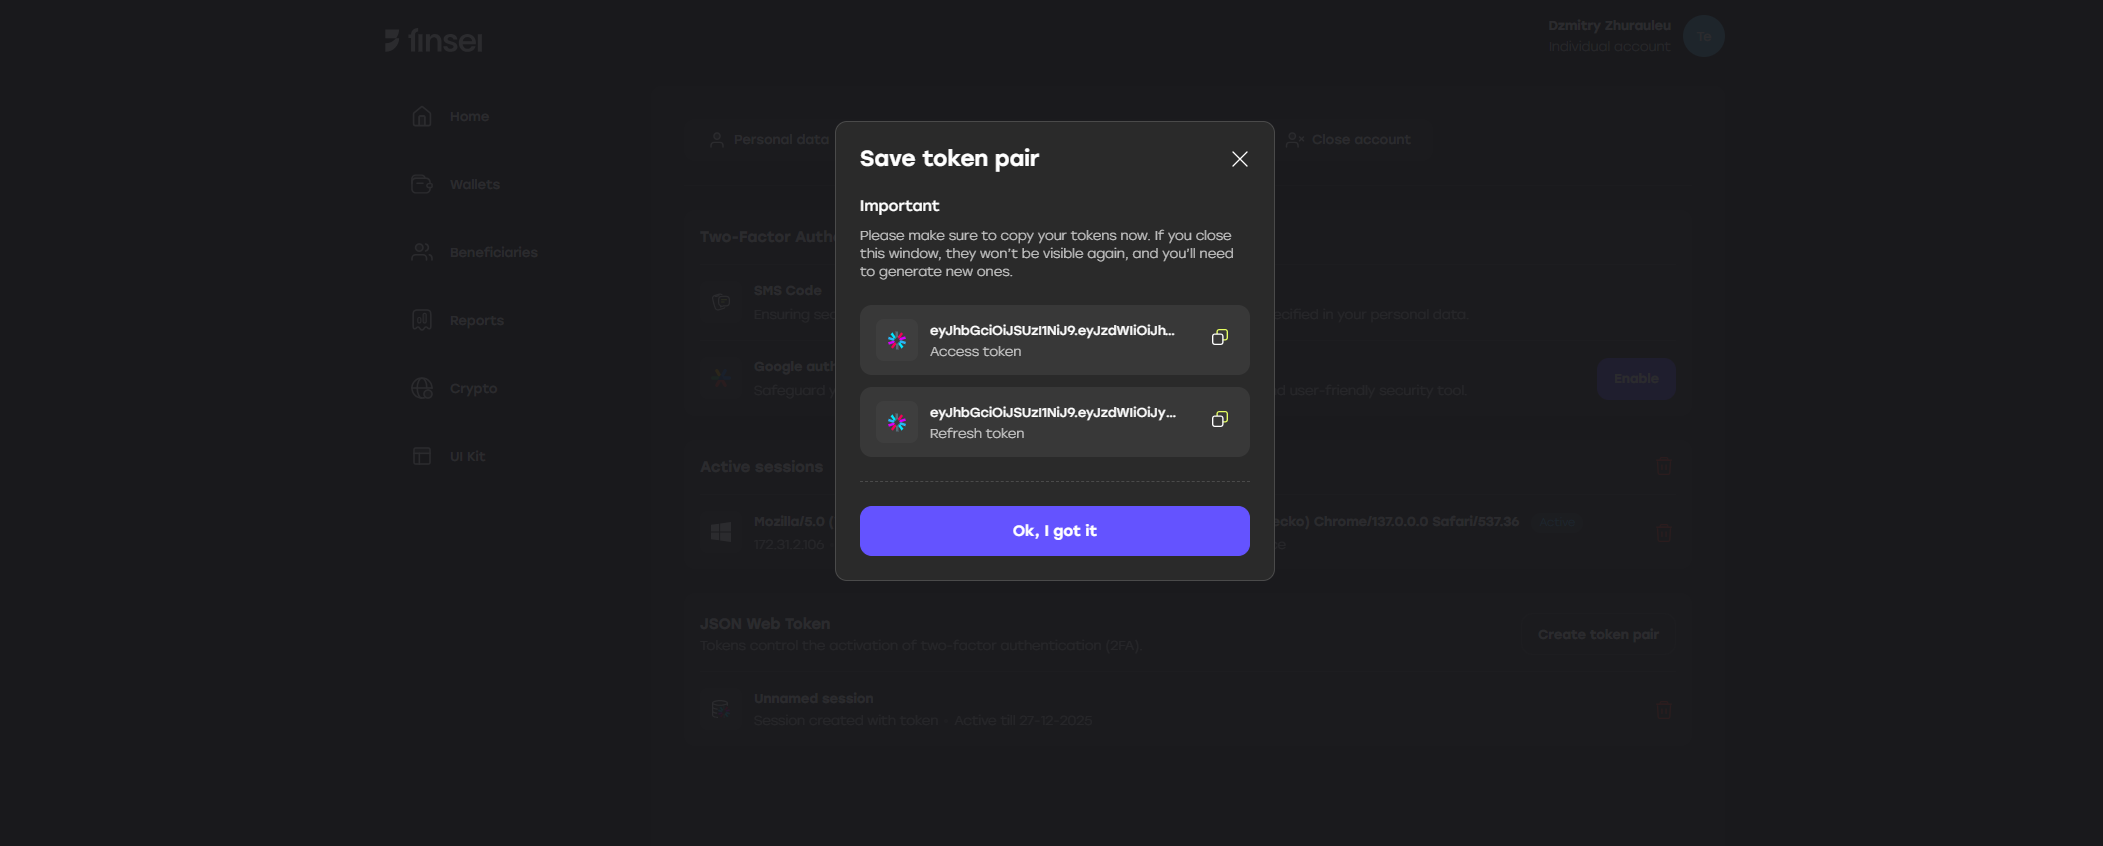
Task: Open Reports via its sidebar icon
Action: [x=421, y=320]
